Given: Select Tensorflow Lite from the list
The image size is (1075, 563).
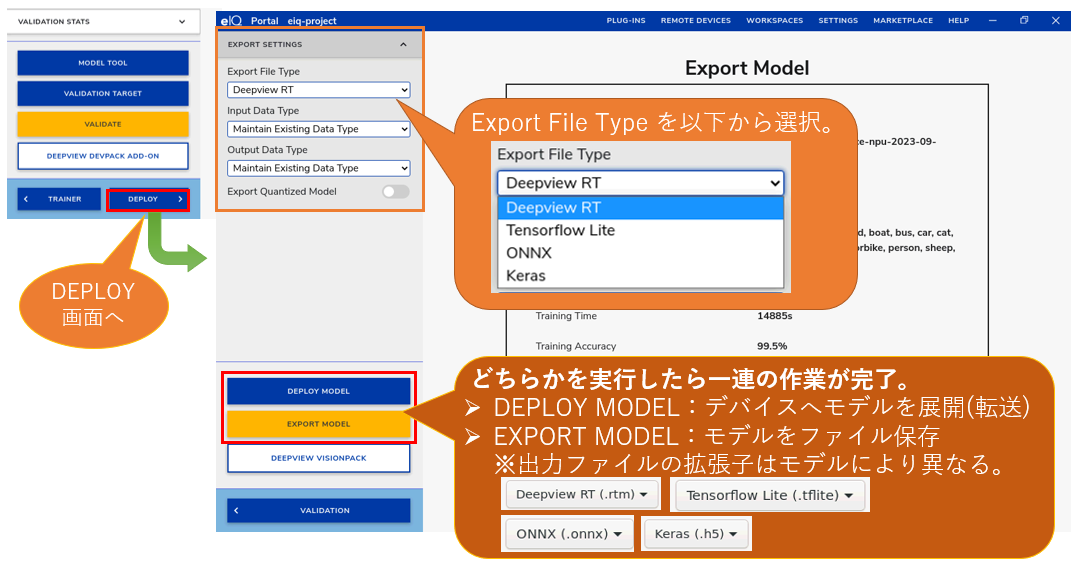Looking at the screenshot, I should tap(560, 230).
